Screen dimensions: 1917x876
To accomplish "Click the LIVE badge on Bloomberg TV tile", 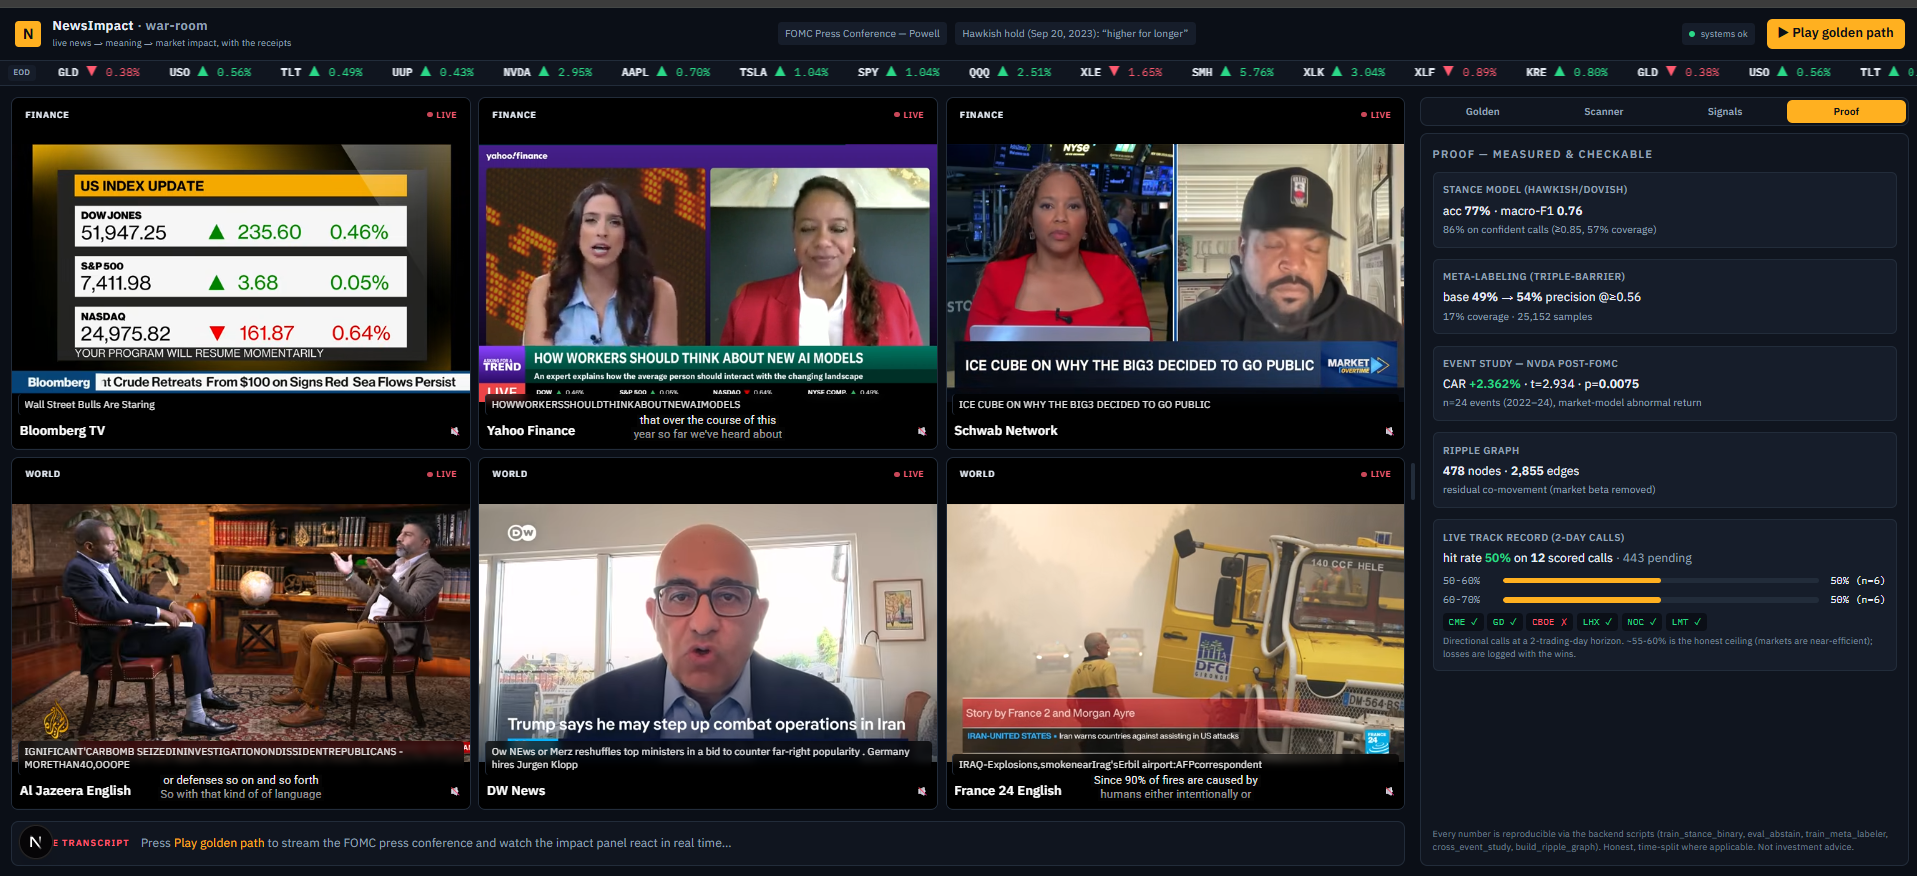I will [442, 115].
